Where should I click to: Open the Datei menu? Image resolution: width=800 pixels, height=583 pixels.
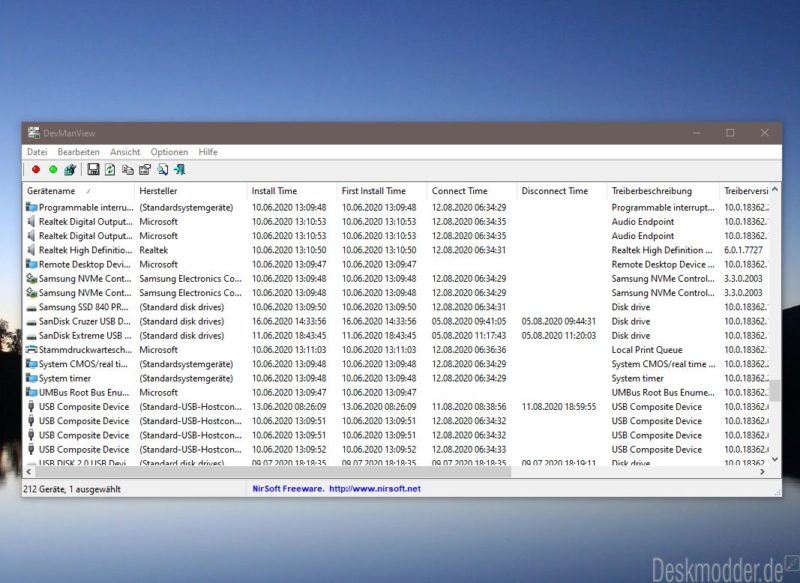coord(37,151)
